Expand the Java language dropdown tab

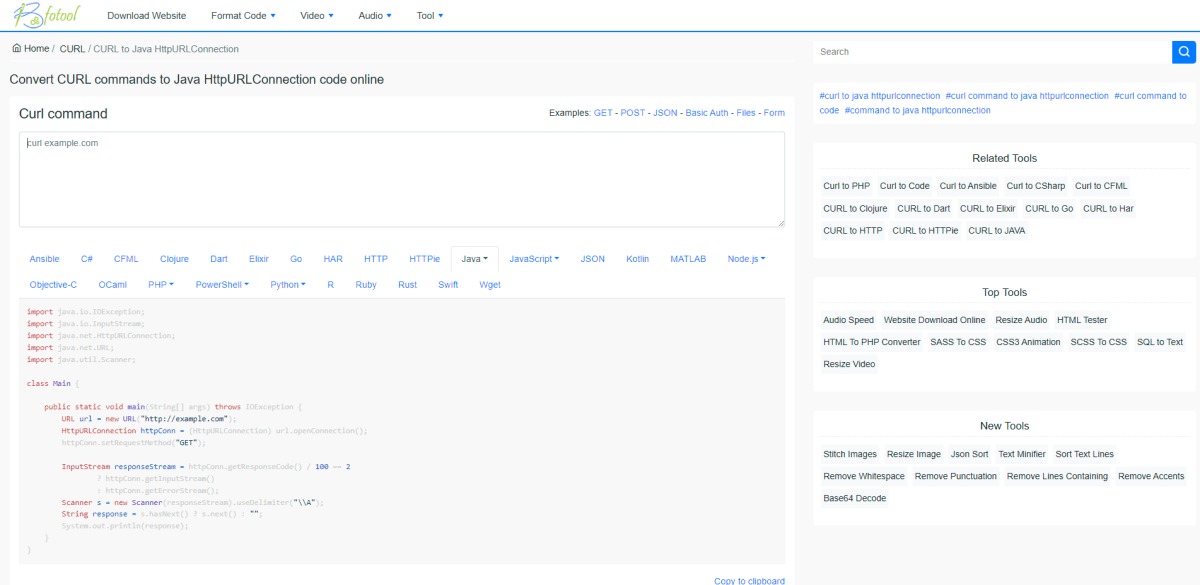(x=475, y=259)
